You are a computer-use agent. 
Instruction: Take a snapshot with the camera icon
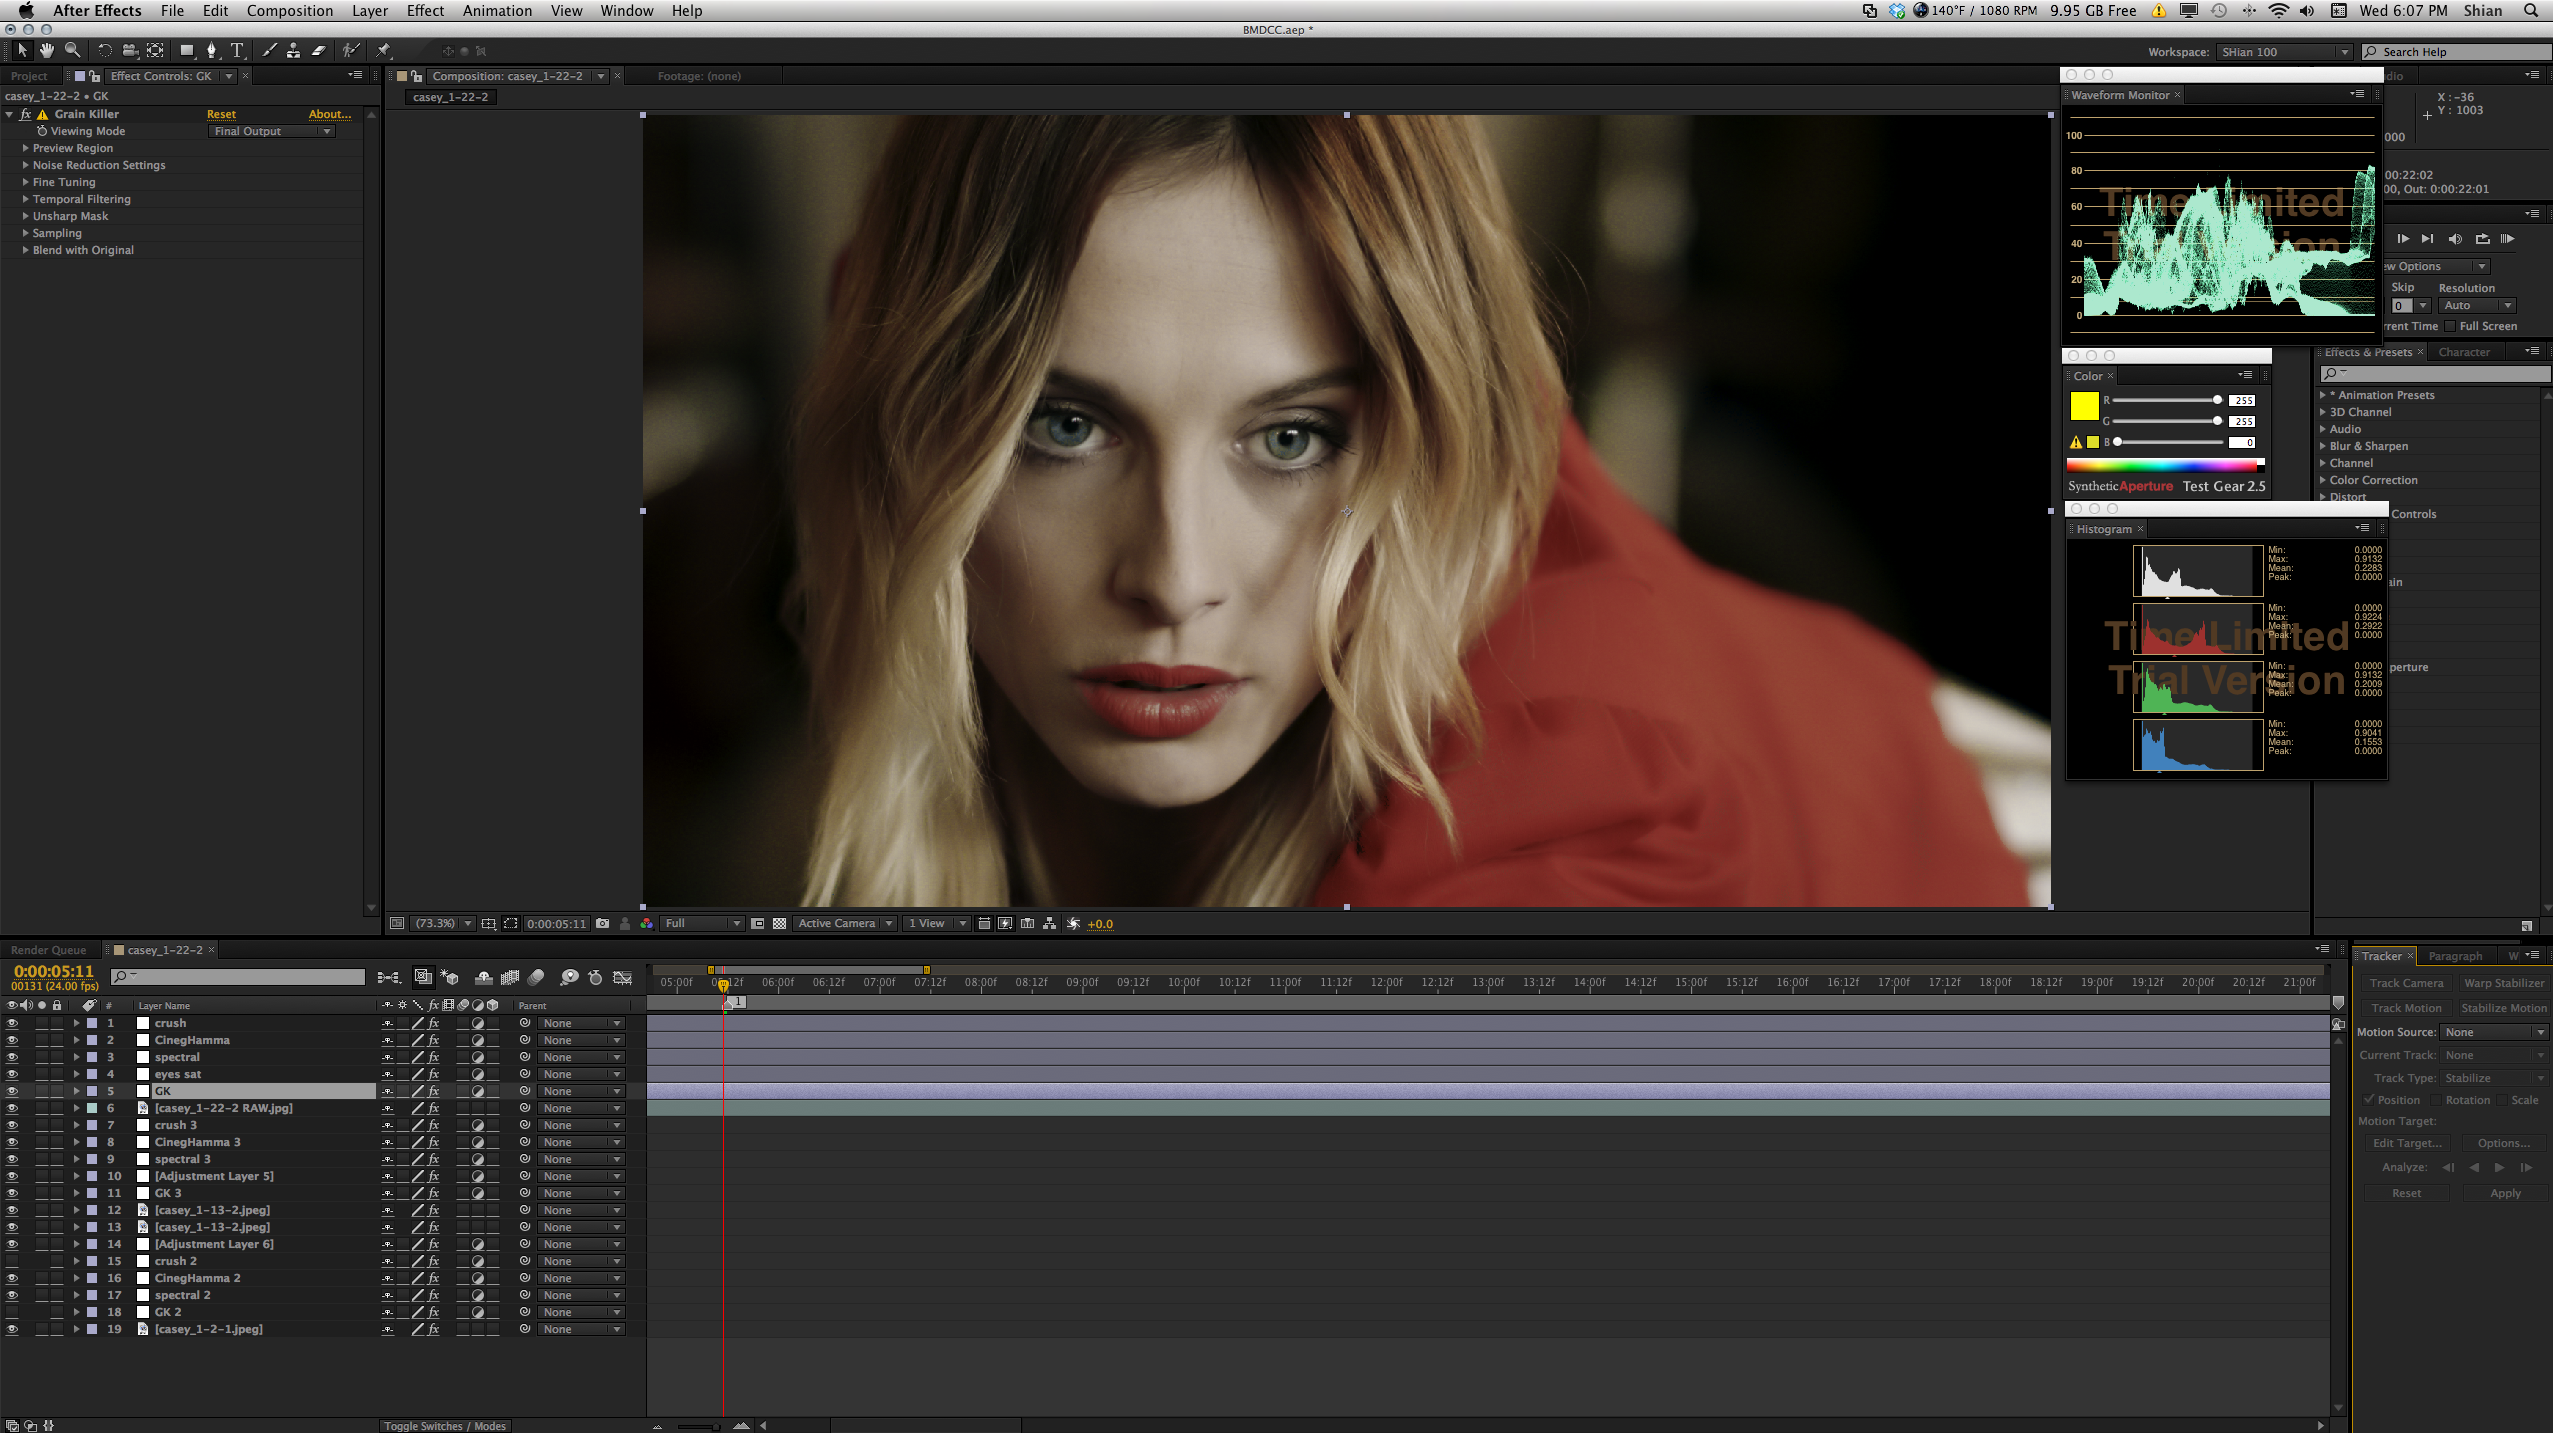(603, 923)
